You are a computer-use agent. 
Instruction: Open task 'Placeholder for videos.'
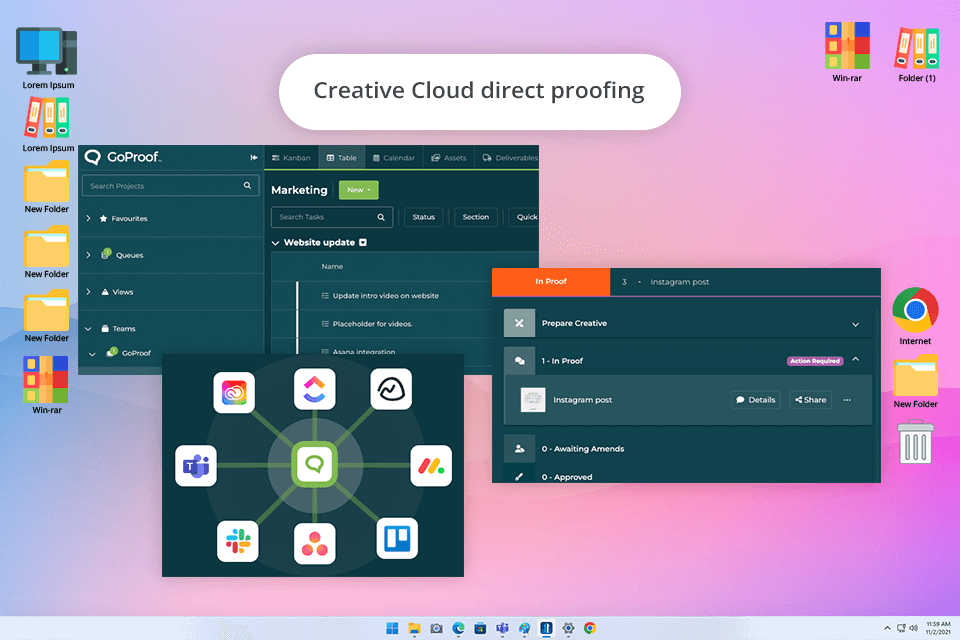[372, 323]
